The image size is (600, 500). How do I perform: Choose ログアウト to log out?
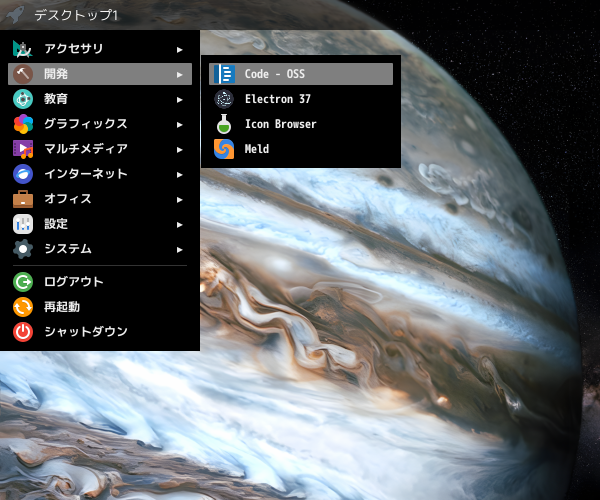point(100,282)
